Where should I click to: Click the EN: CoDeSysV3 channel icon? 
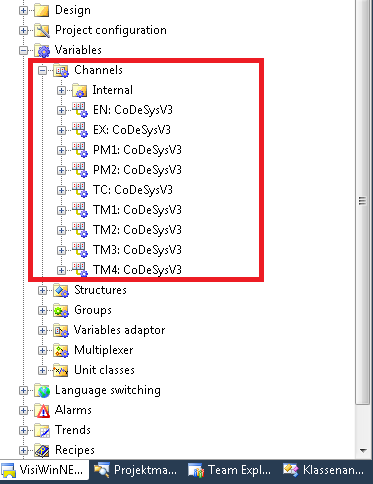(80, 110)
